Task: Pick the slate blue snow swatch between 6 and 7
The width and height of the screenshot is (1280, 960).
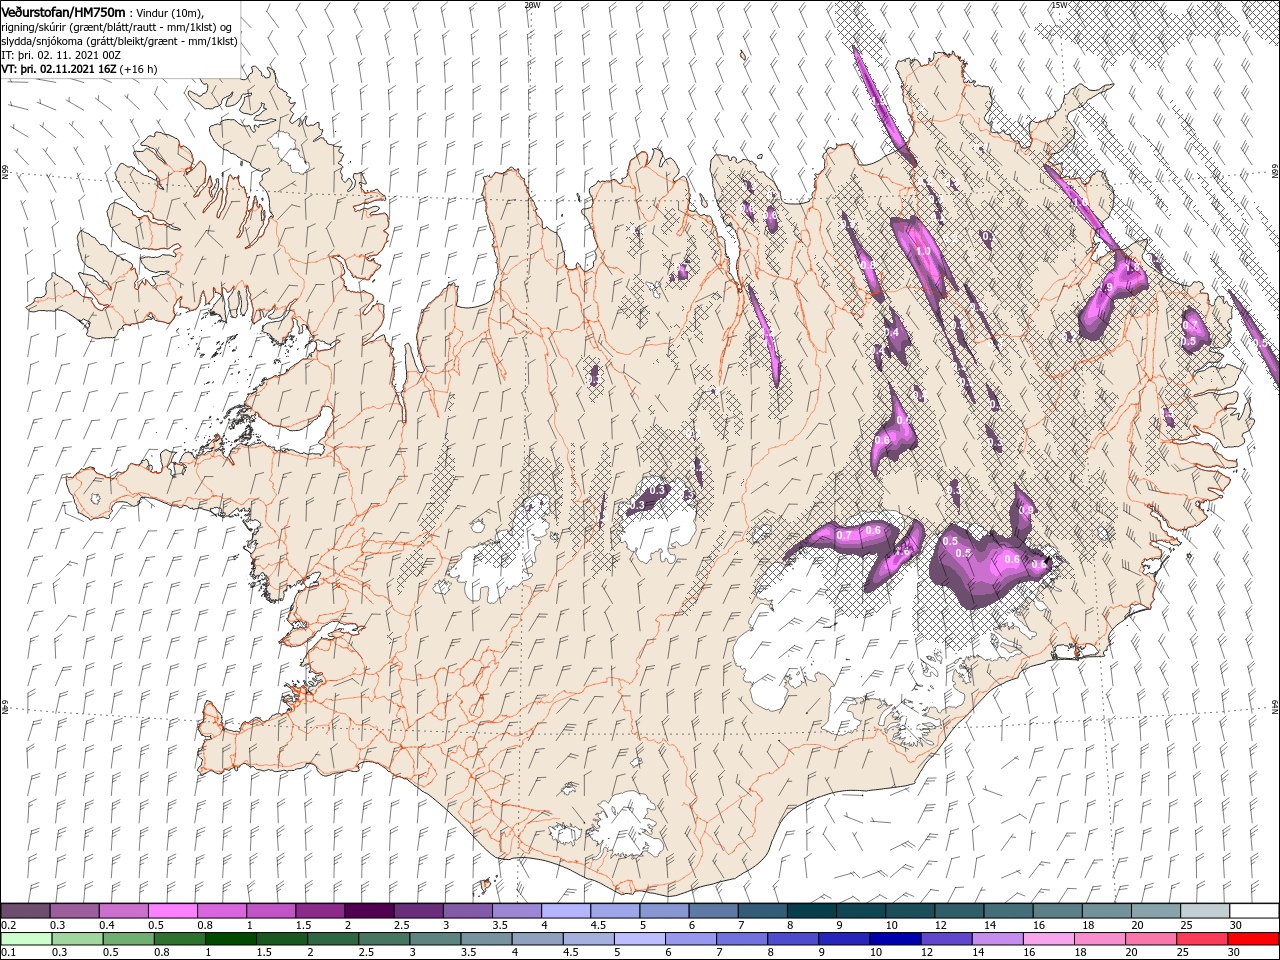Action: [714, 910]
